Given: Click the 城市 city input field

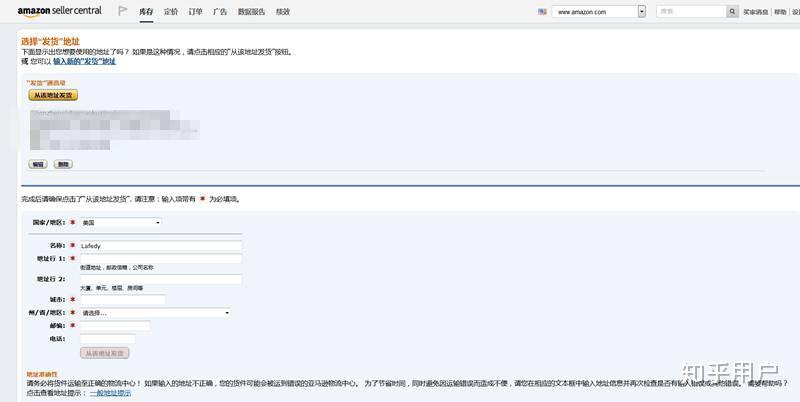Looking at the screenshot, I should pos(122,299).
